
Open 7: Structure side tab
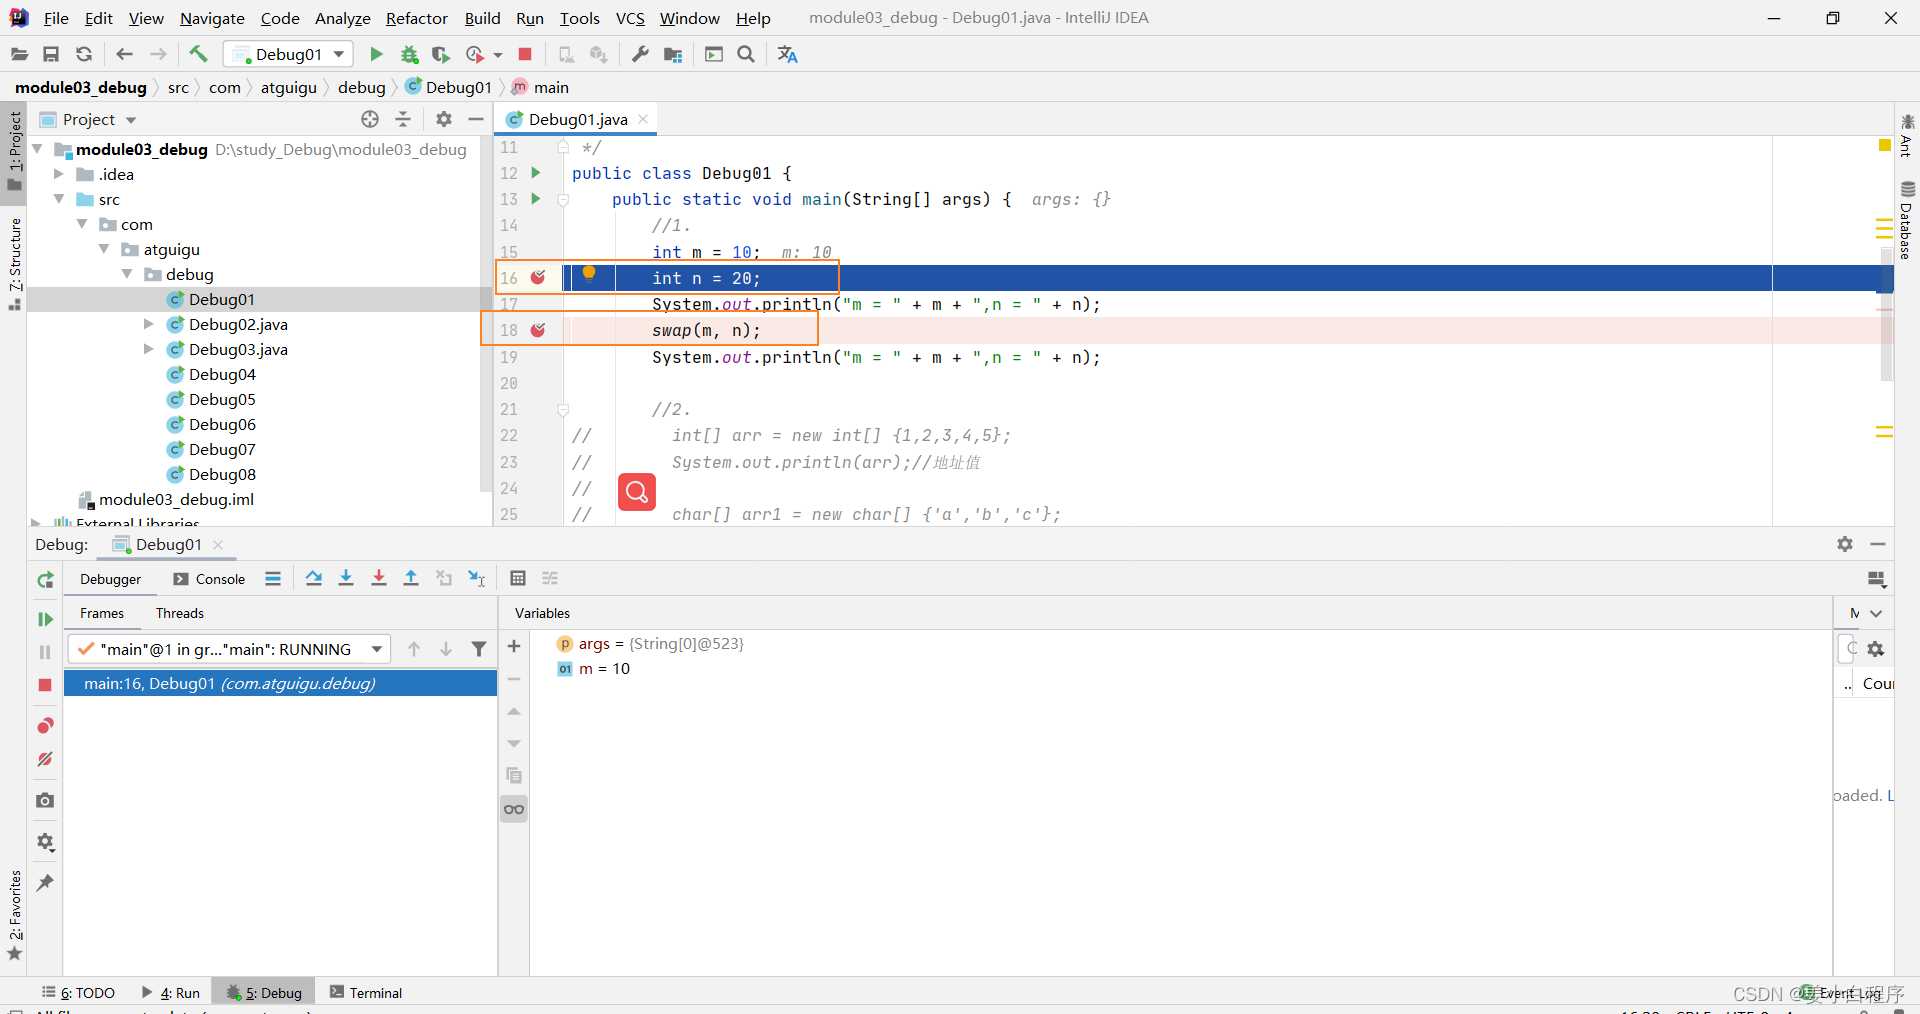[x=15, y=263]
